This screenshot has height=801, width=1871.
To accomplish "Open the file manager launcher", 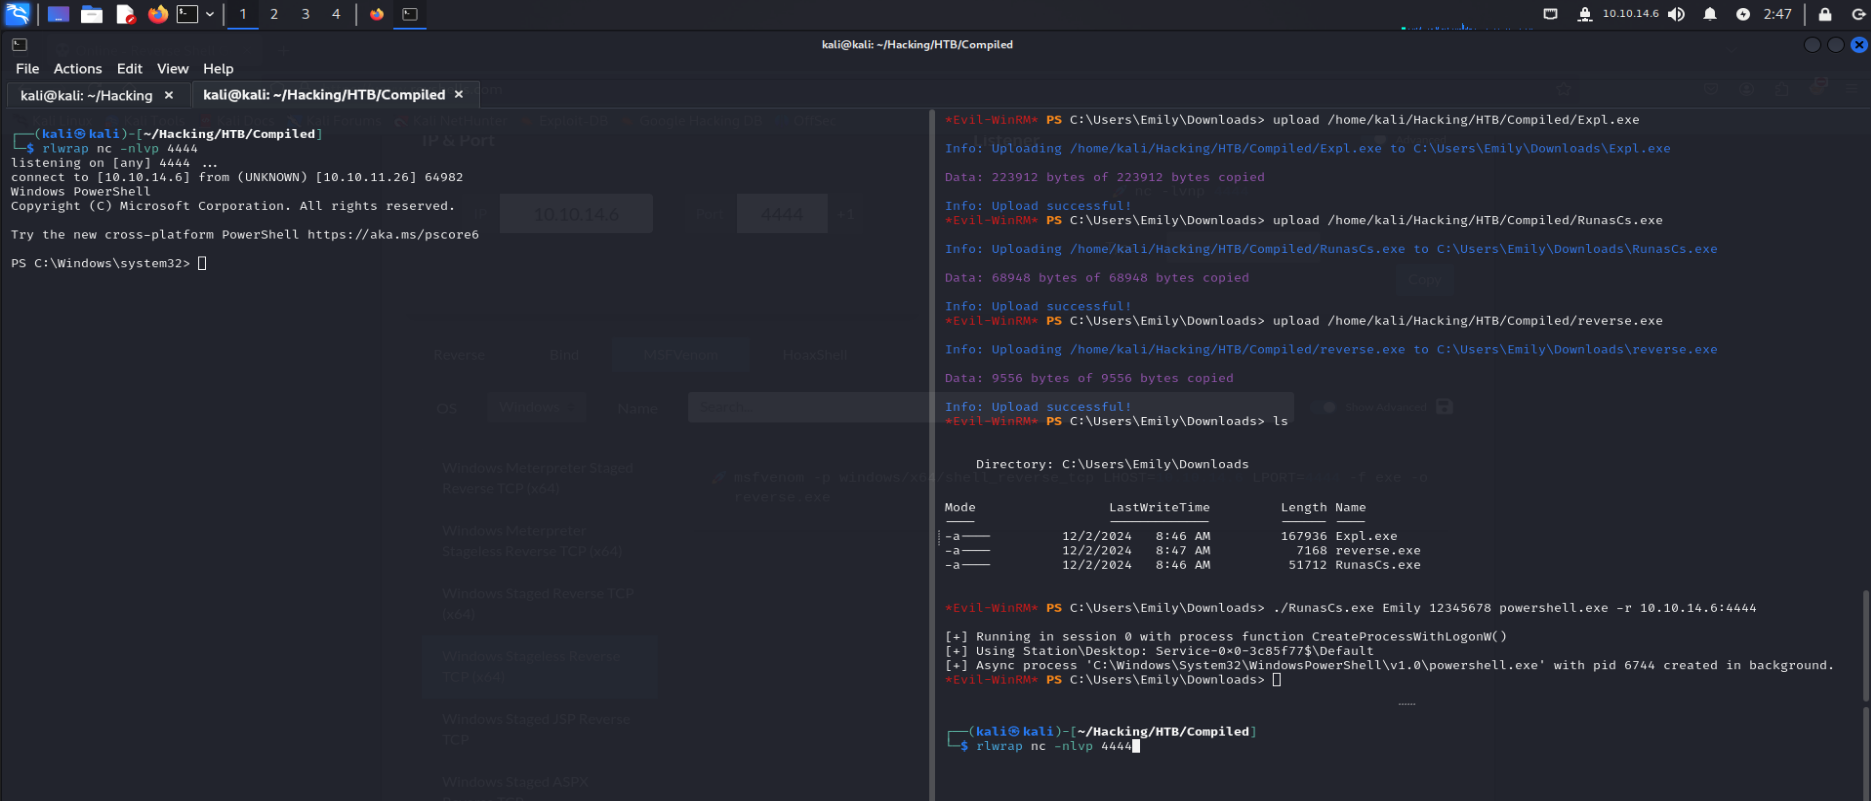I will coord(92,14).
